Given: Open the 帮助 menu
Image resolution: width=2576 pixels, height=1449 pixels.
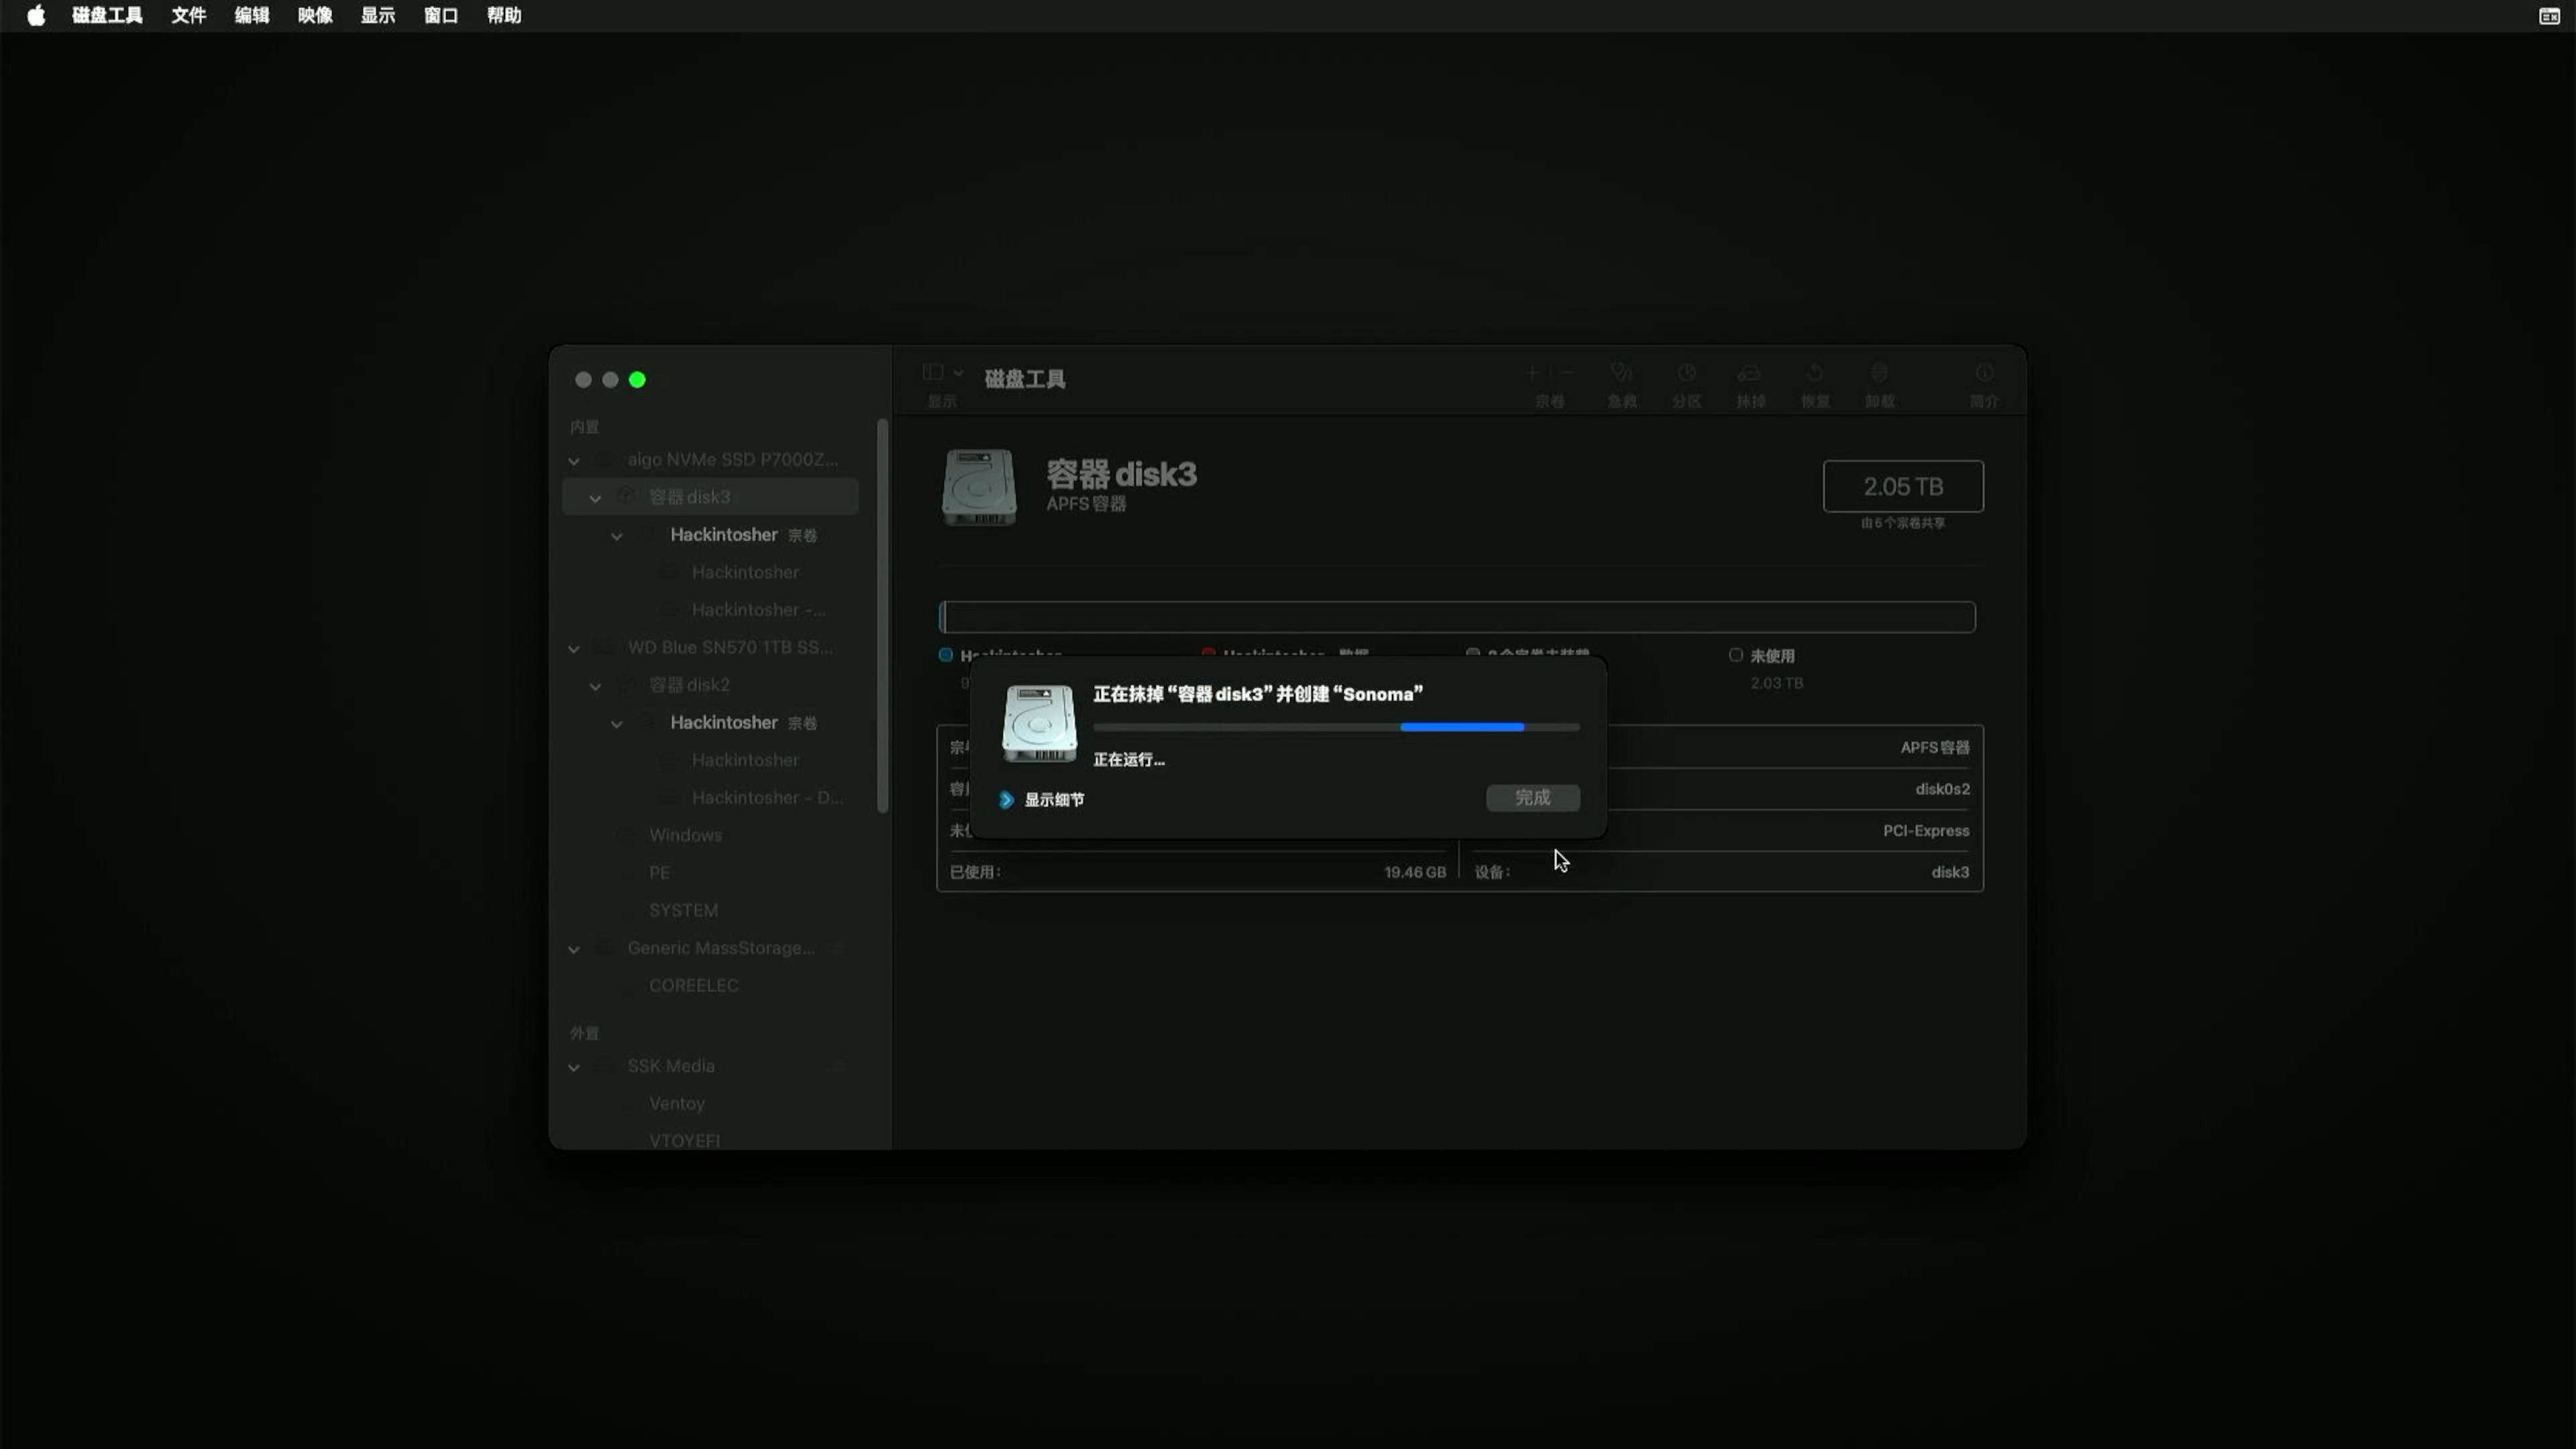Looking at the screenshot, I should pos(504,15).
